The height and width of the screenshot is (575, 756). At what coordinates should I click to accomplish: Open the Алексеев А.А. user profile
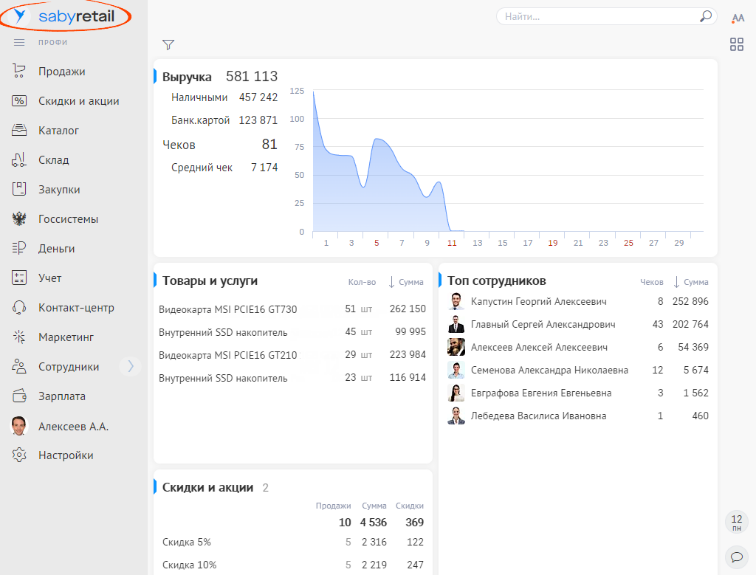pyautogui.click(x=73, y=426)
